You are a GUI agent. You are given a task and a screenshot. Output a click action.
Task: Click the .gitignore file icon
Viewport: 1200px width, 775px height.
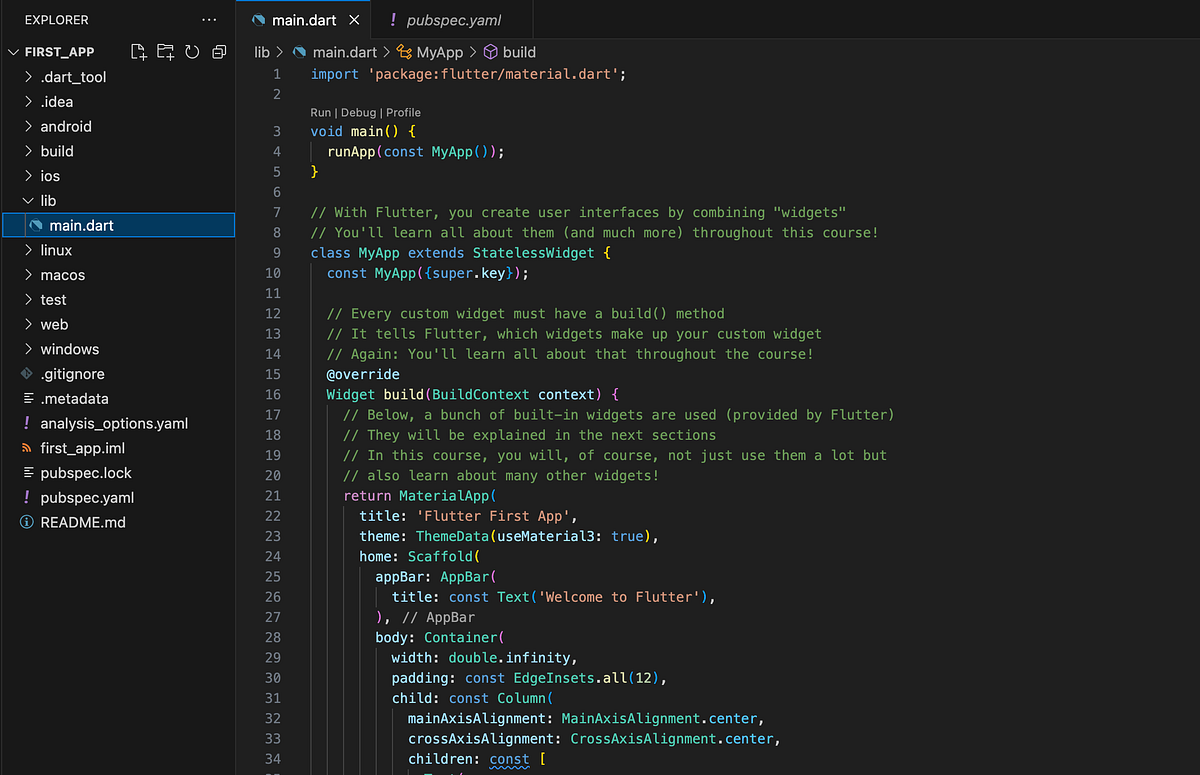click(x=26, y=373)
